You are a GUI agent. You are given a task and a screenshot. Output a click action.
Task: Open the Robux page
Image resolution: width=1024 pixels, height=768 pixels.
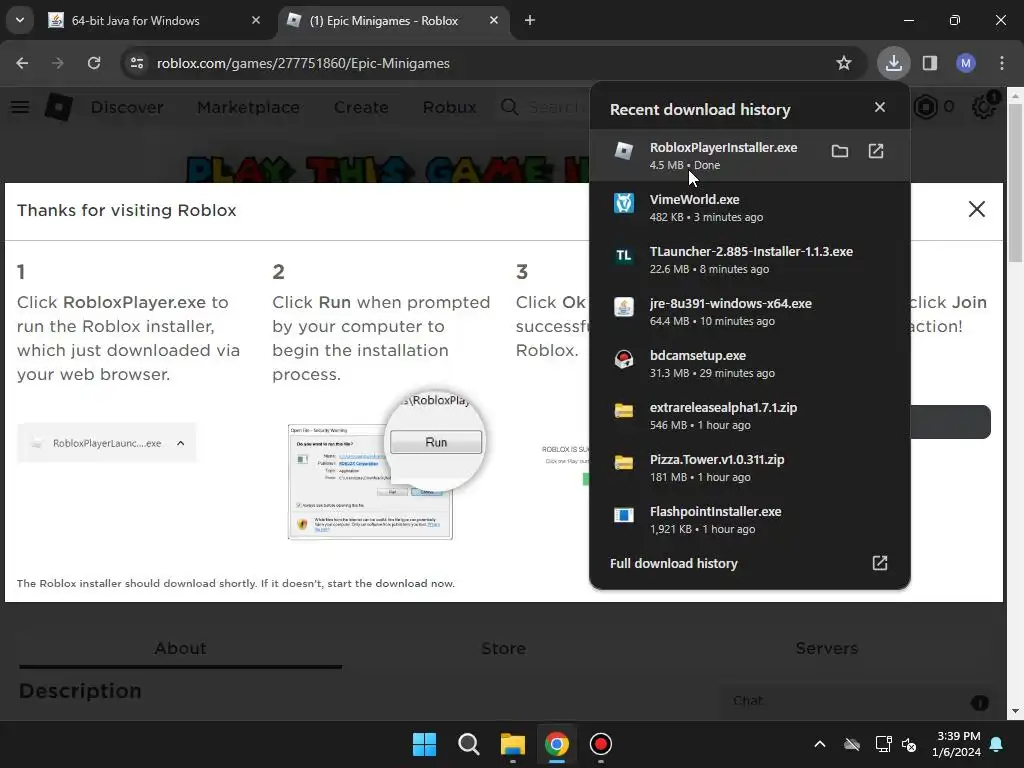pos(449,107)
